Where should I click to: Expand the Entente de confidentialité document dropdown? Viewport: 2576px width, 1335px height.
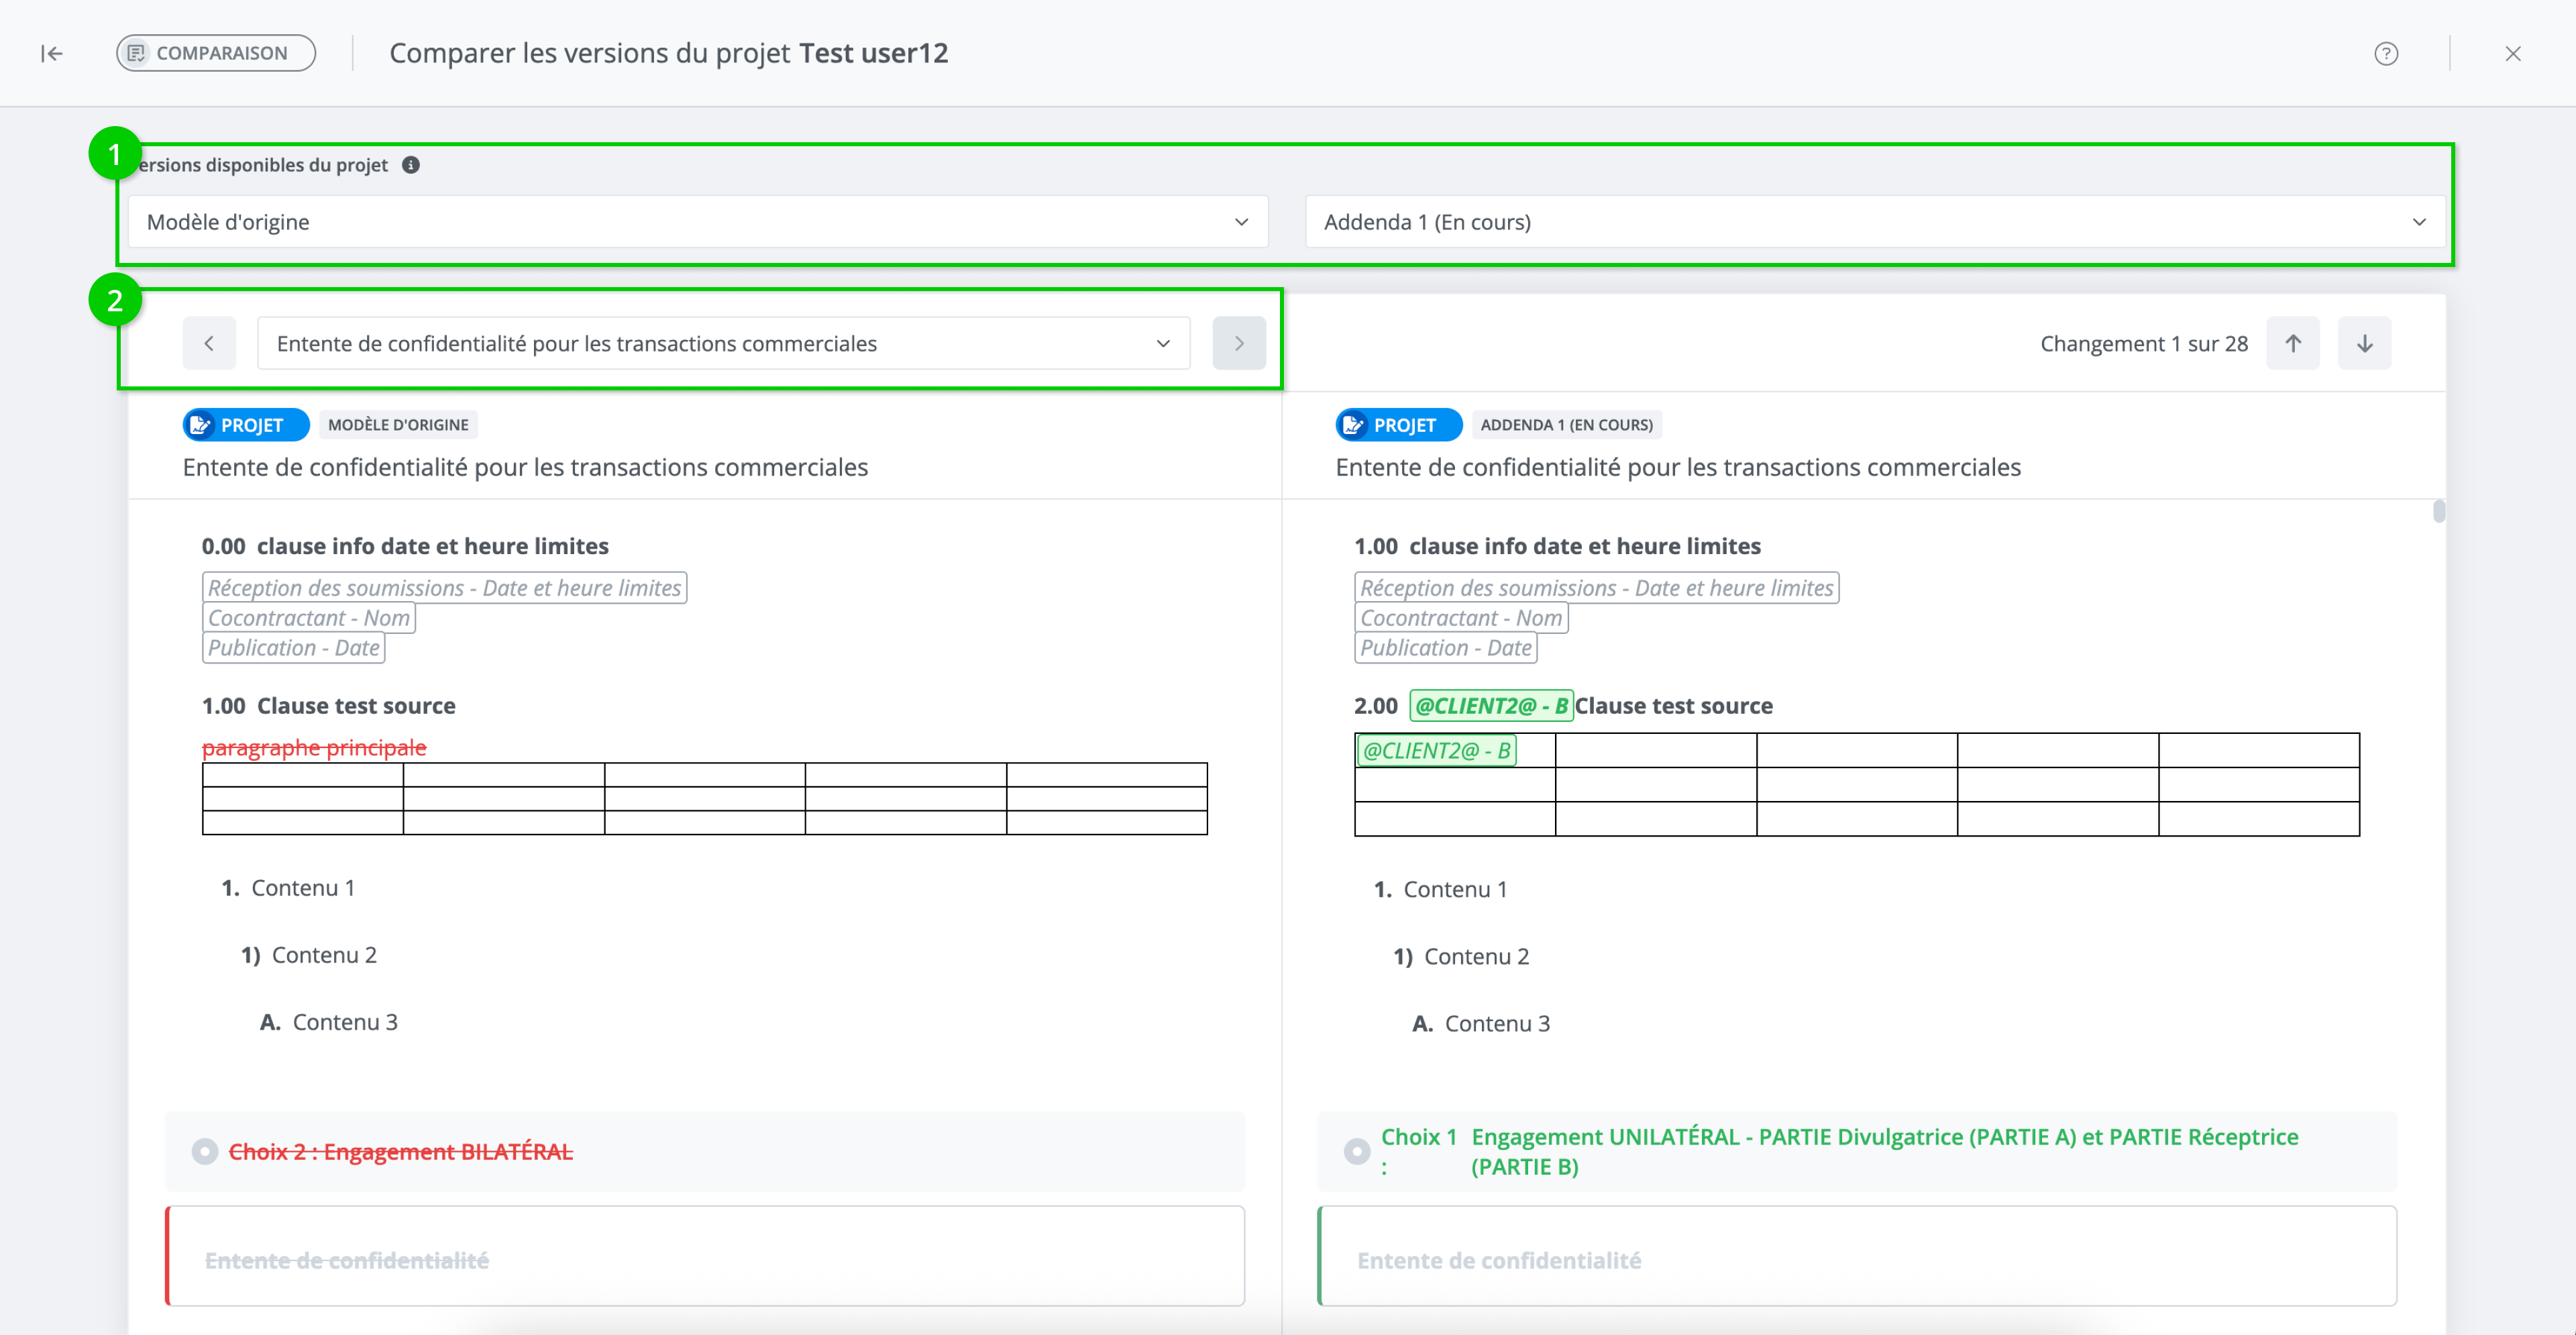click(x=723, y=344)
